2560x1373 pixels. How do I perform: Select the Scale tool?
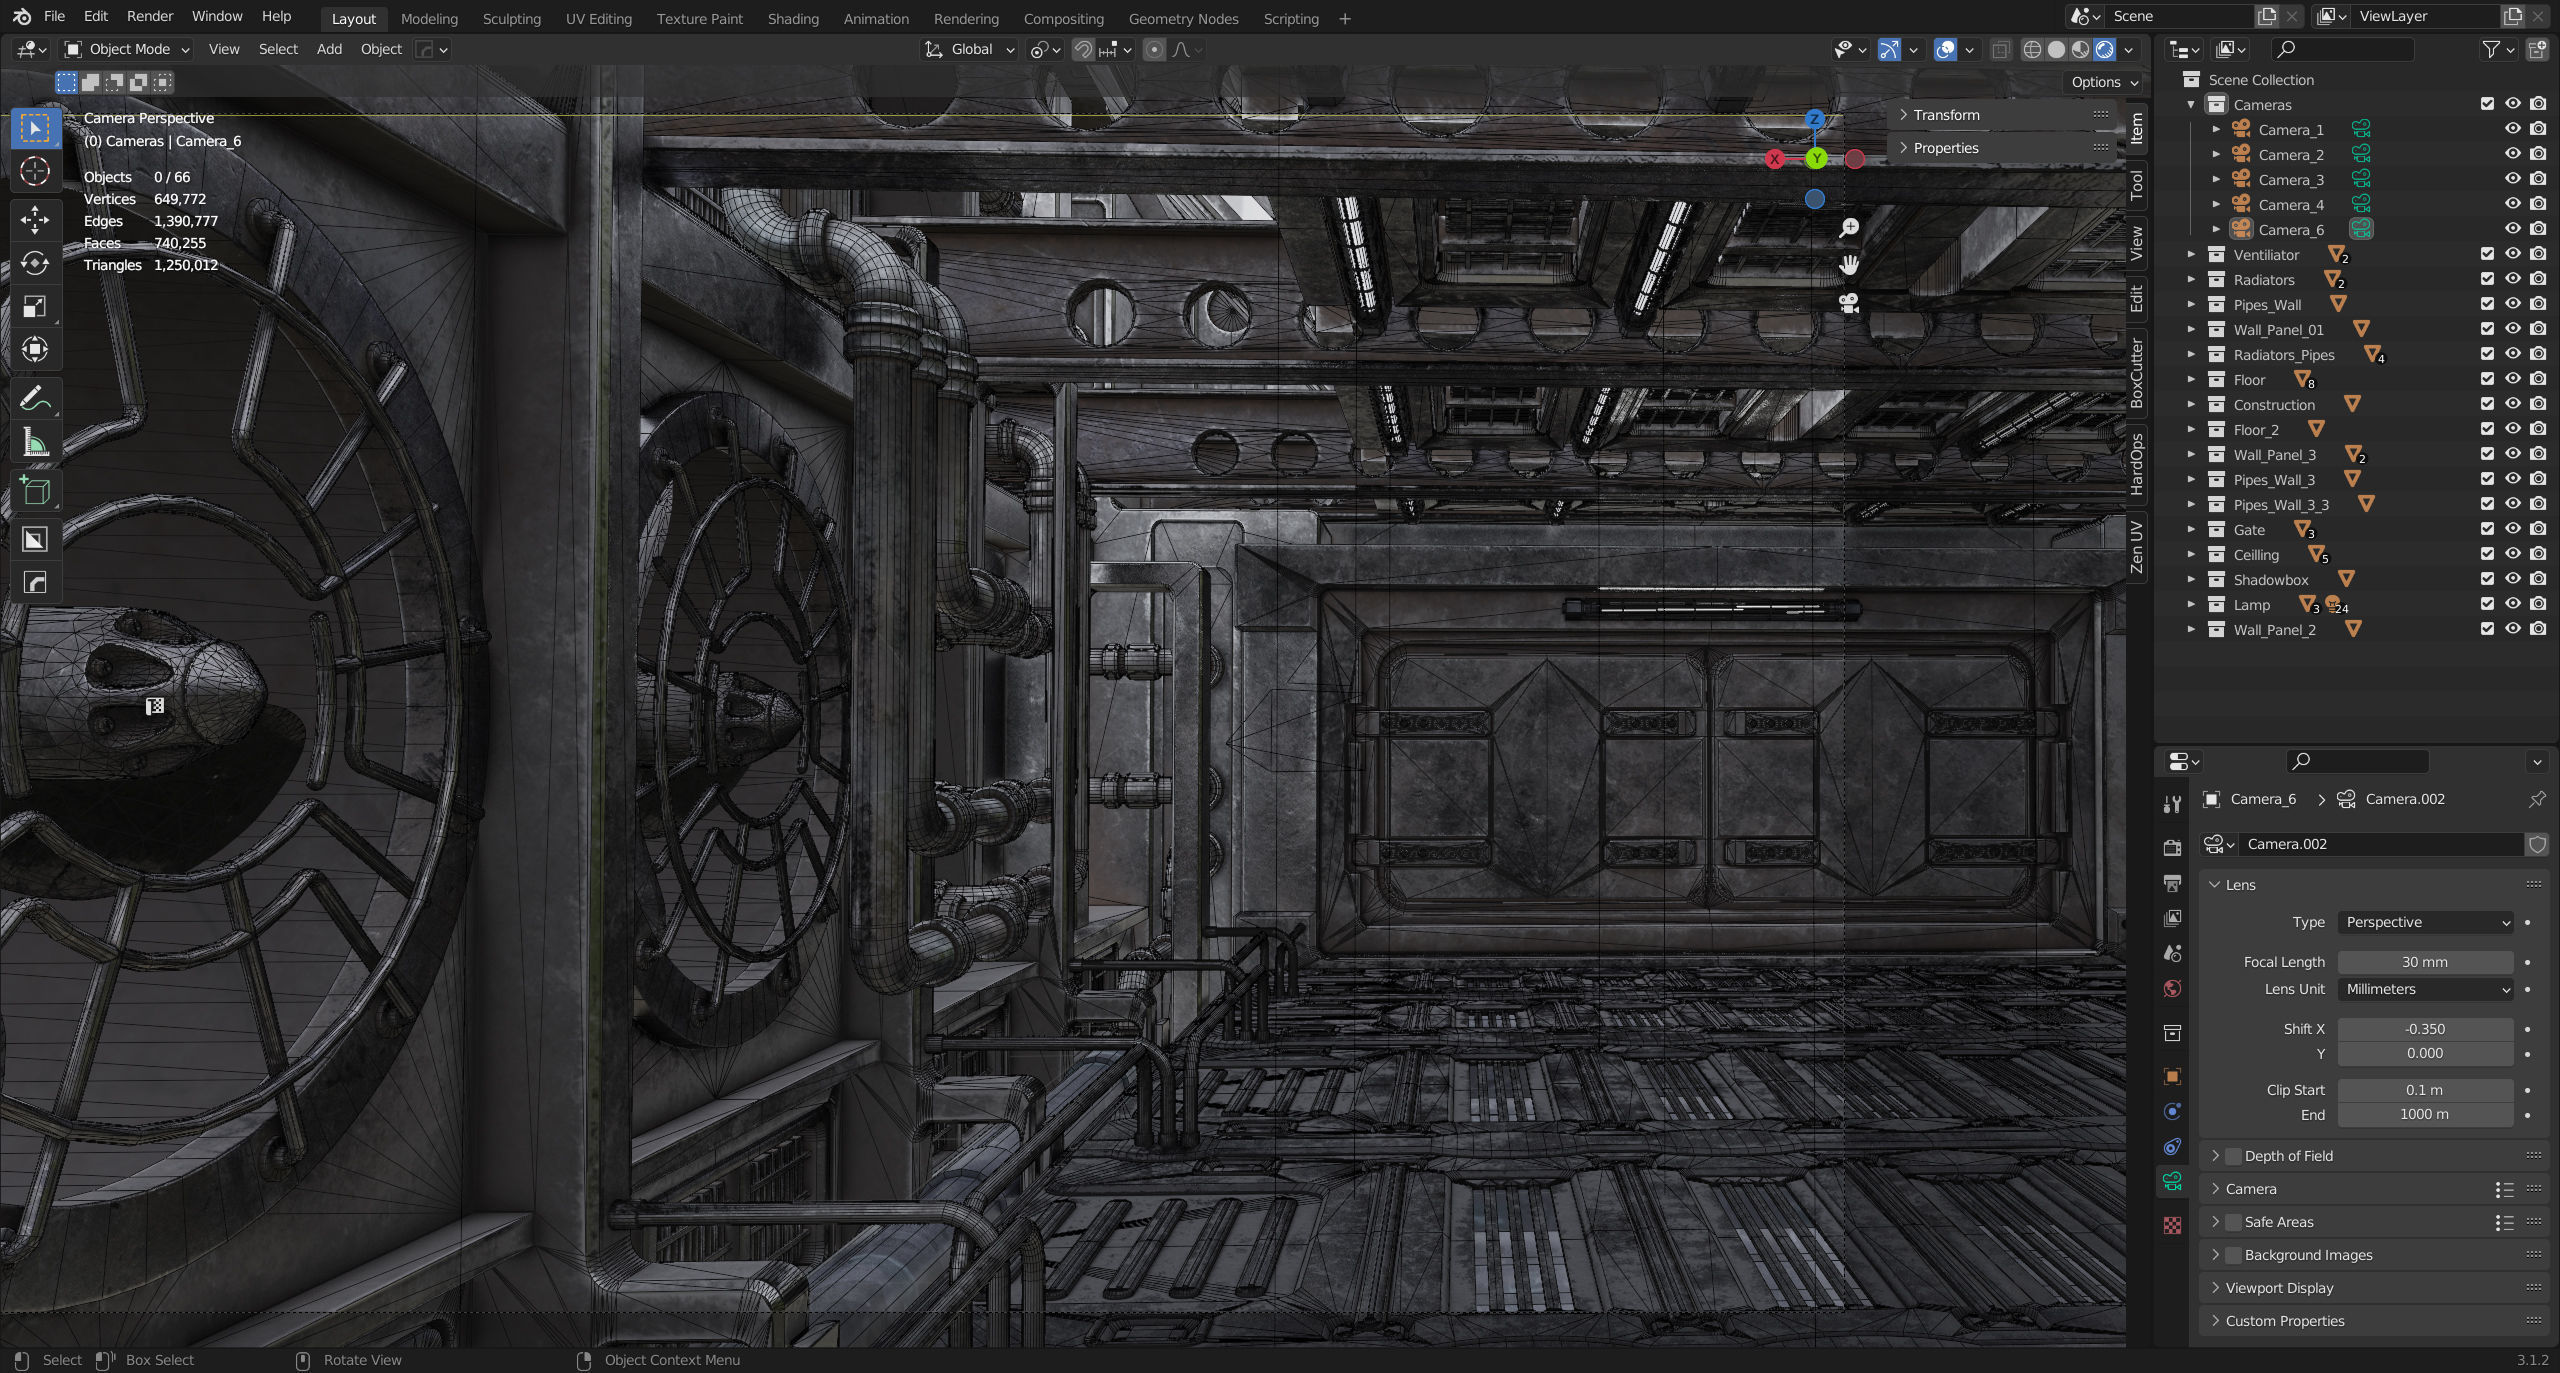pos(35,307)
